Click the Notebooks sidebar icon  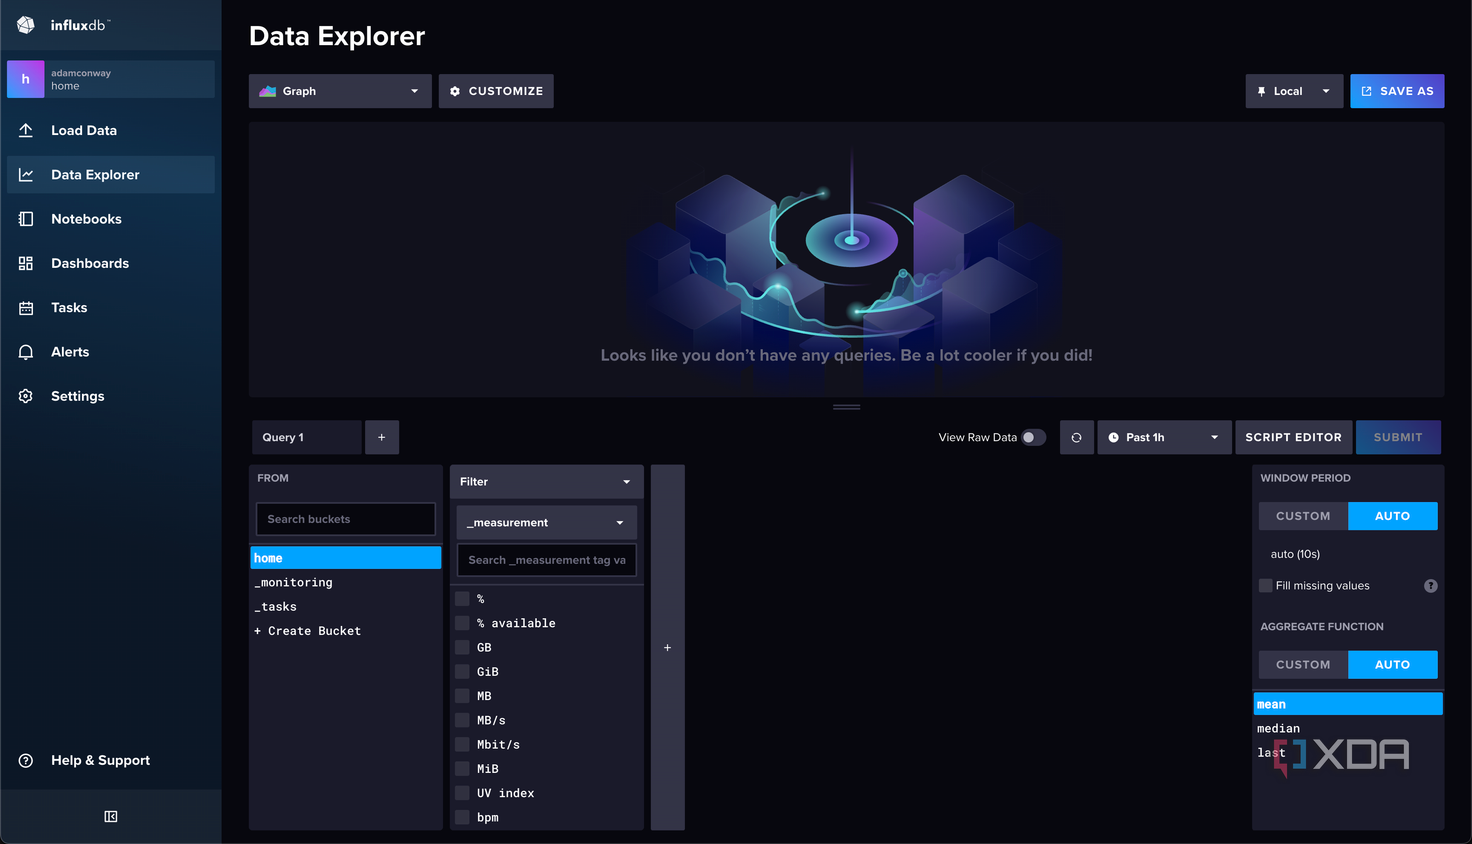(x=26, y=219)
